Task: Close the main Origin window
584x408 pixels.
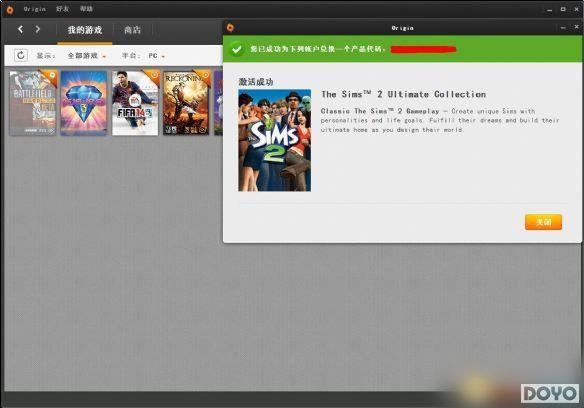Action: click(577, 9)
